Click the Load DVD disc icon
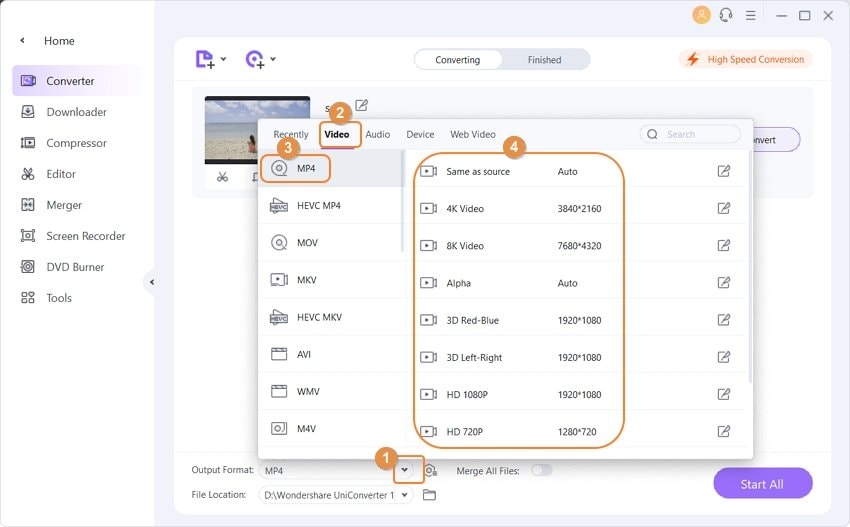 point(255,59)
